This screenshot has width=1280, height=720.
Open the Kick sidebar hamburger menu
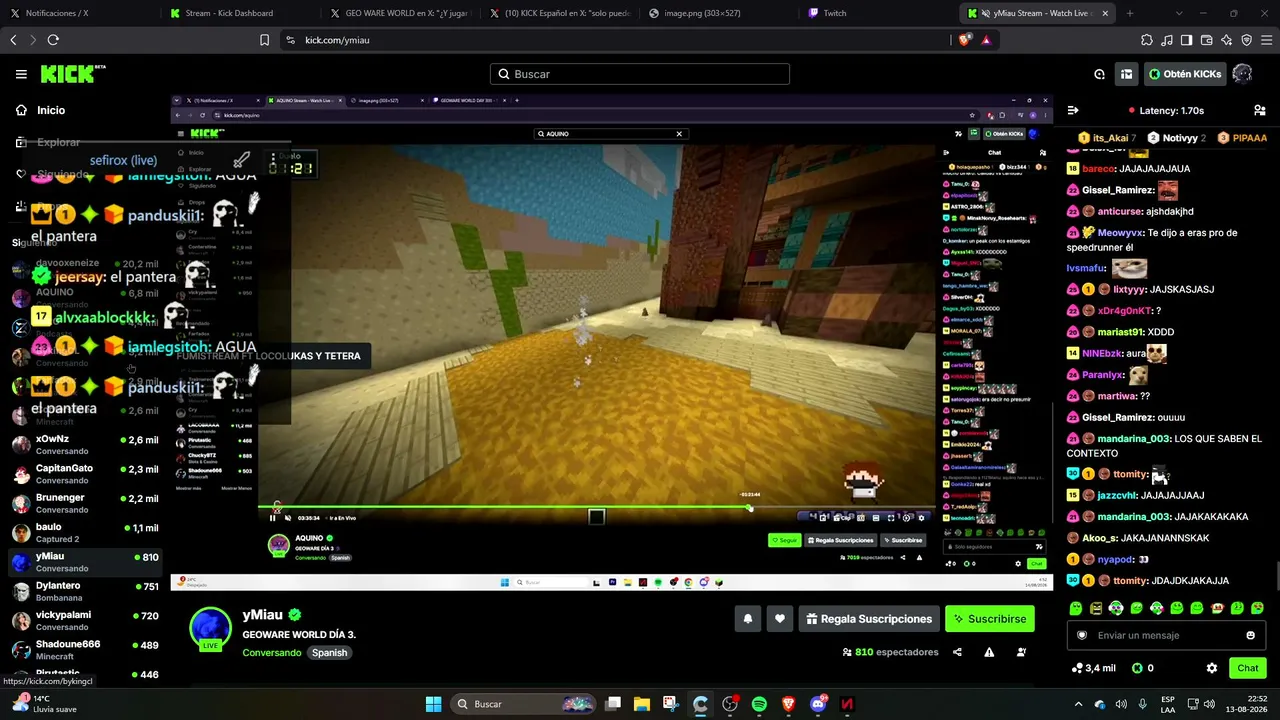click(x=21, y=74)
